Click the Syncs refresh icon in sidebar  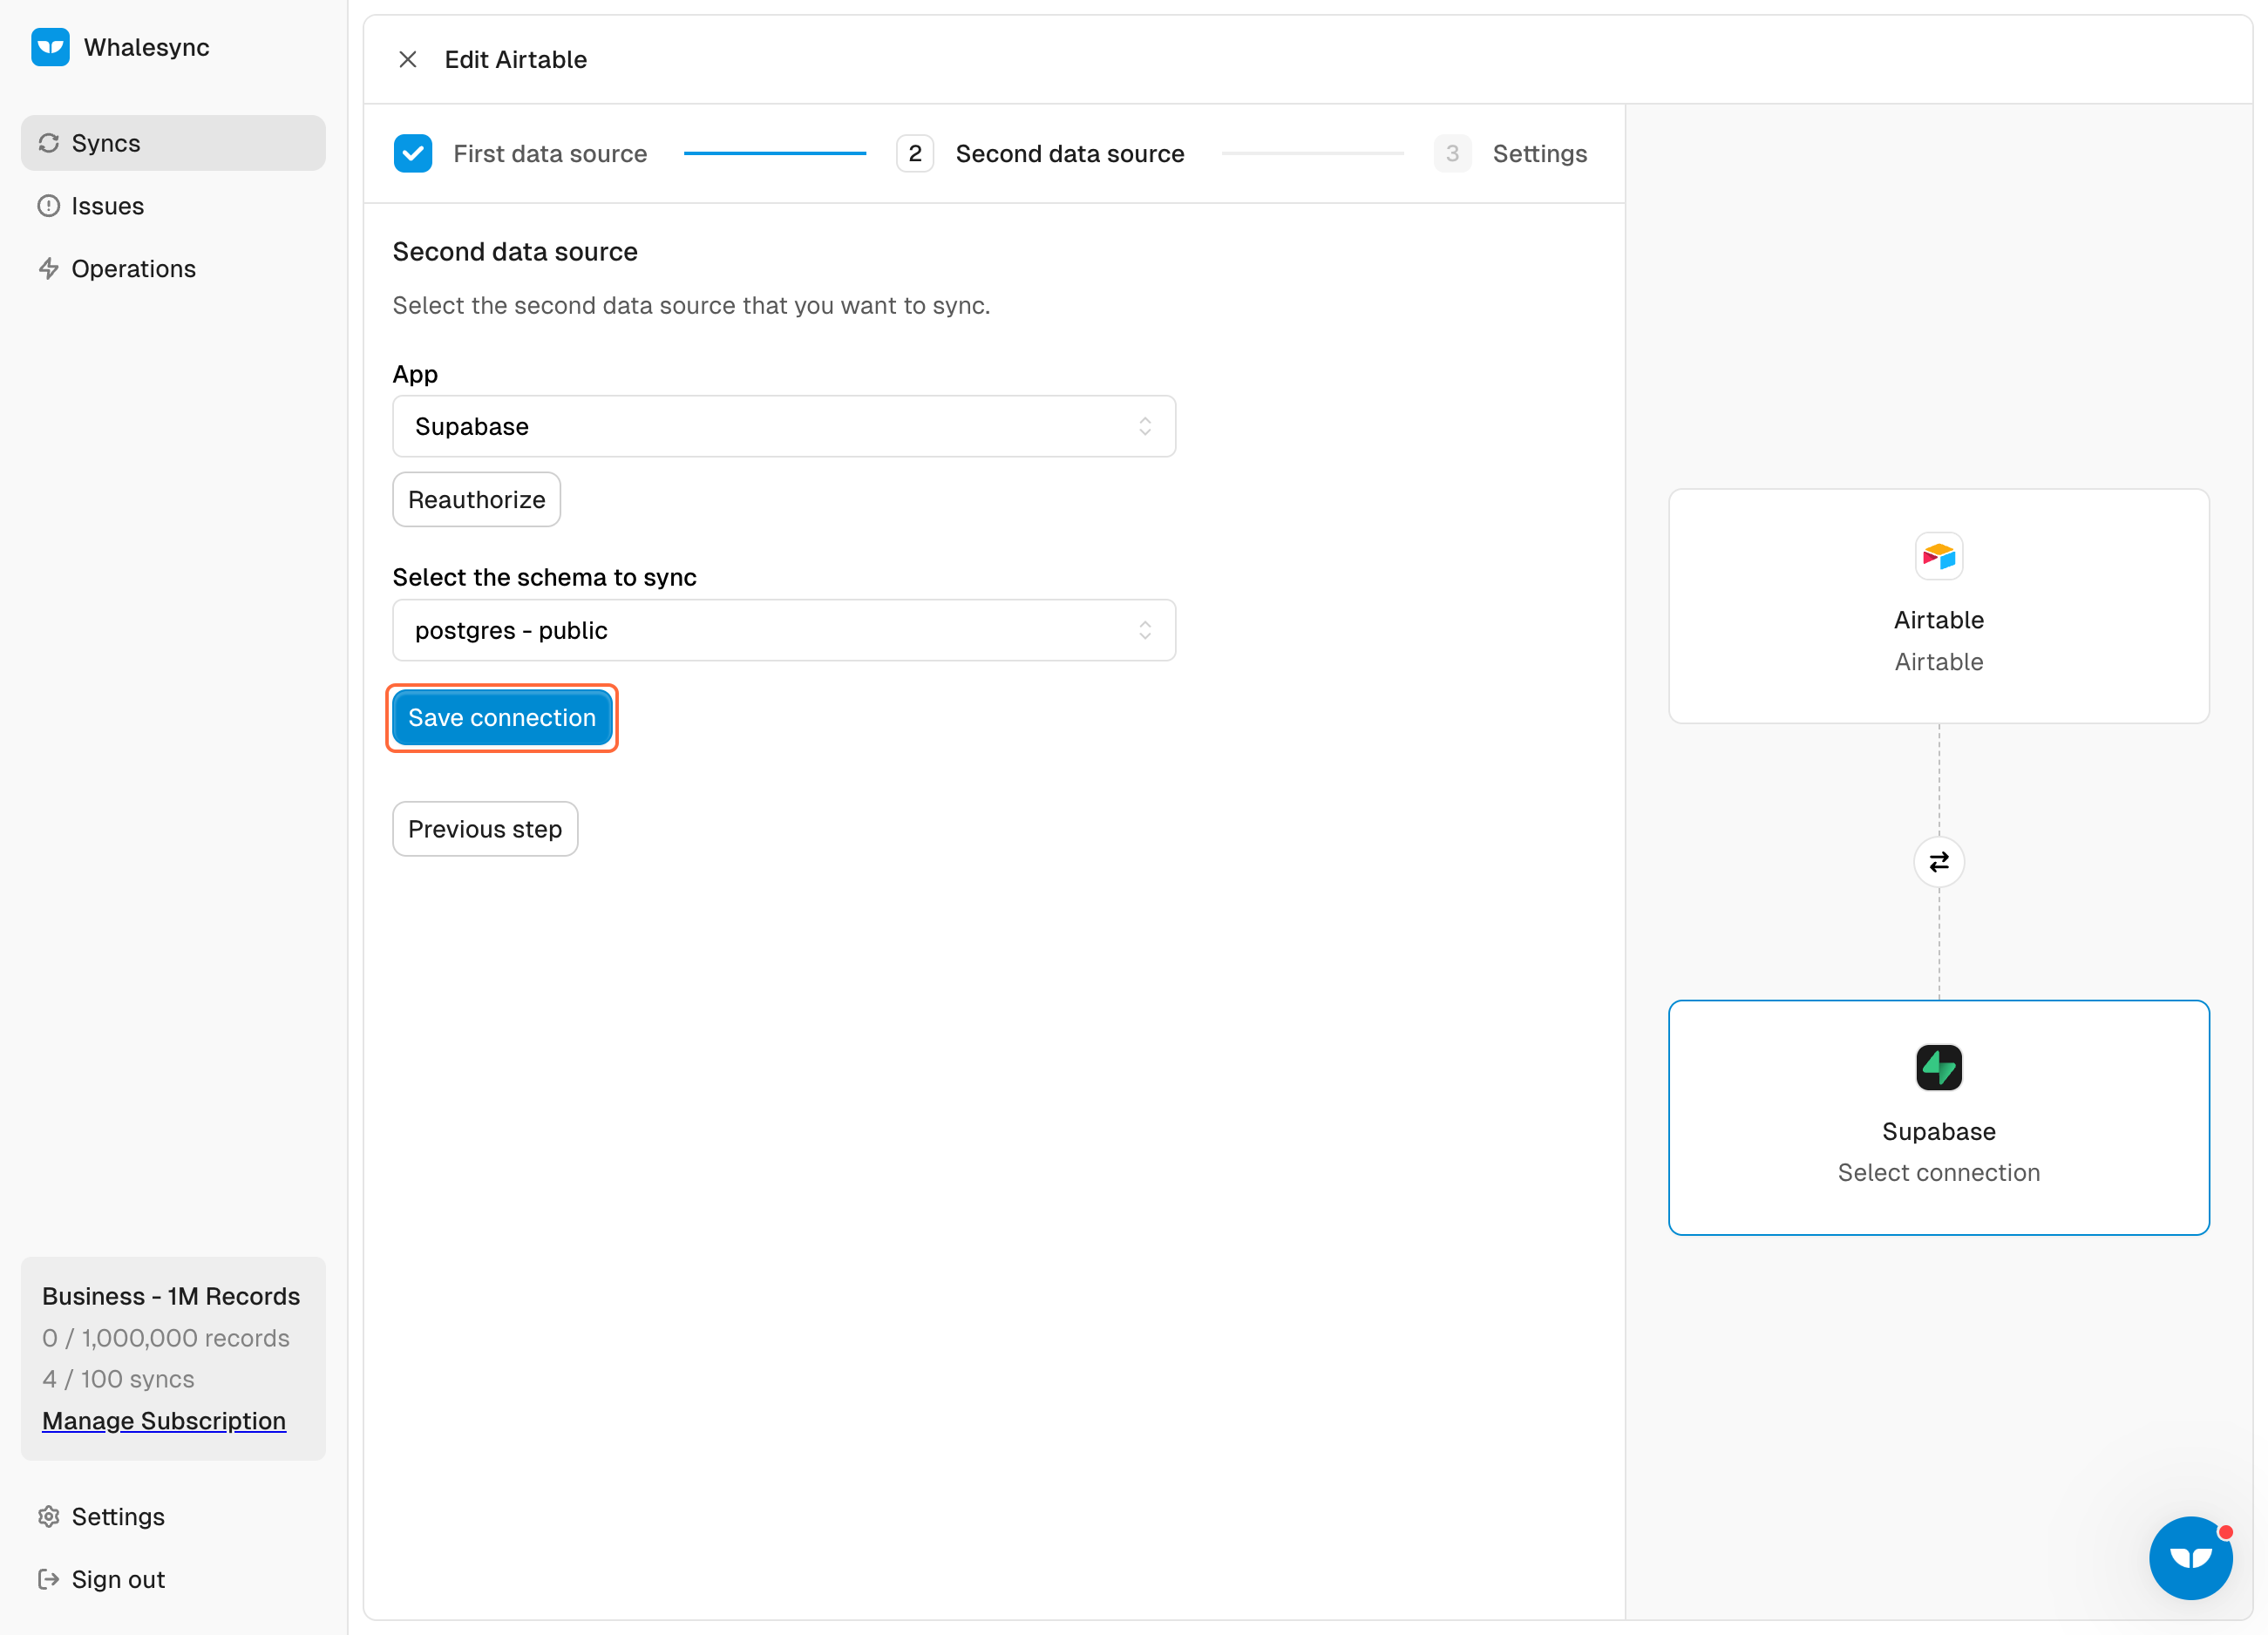point(48,143)
